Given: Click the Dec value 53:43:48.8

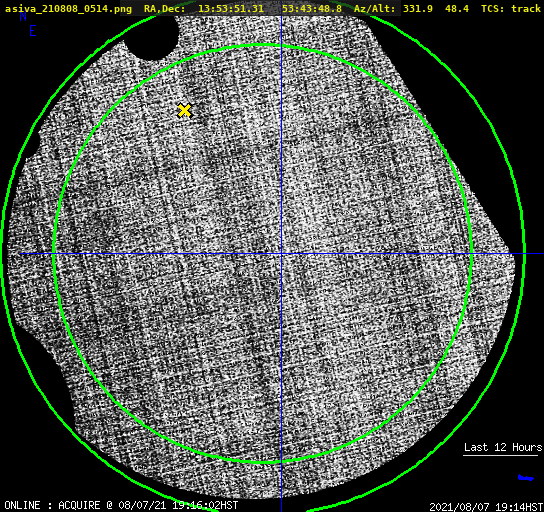Looking at the screenshot, I should tap(312, 8).
